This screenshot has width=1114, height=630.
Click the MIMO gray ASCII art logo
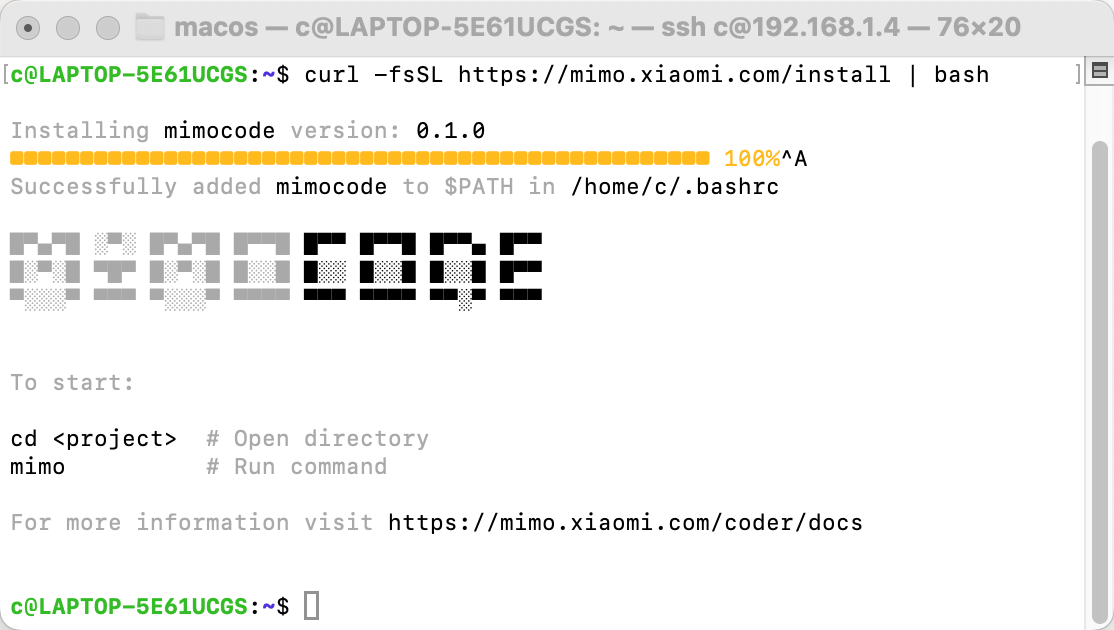(150, 271)
